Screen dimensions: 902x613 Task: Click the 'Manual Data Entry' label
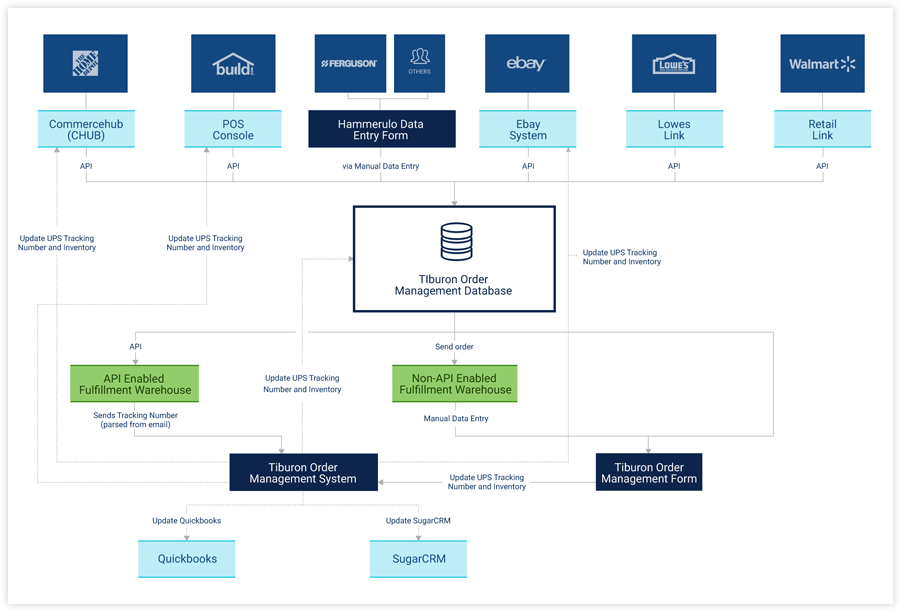456,419
